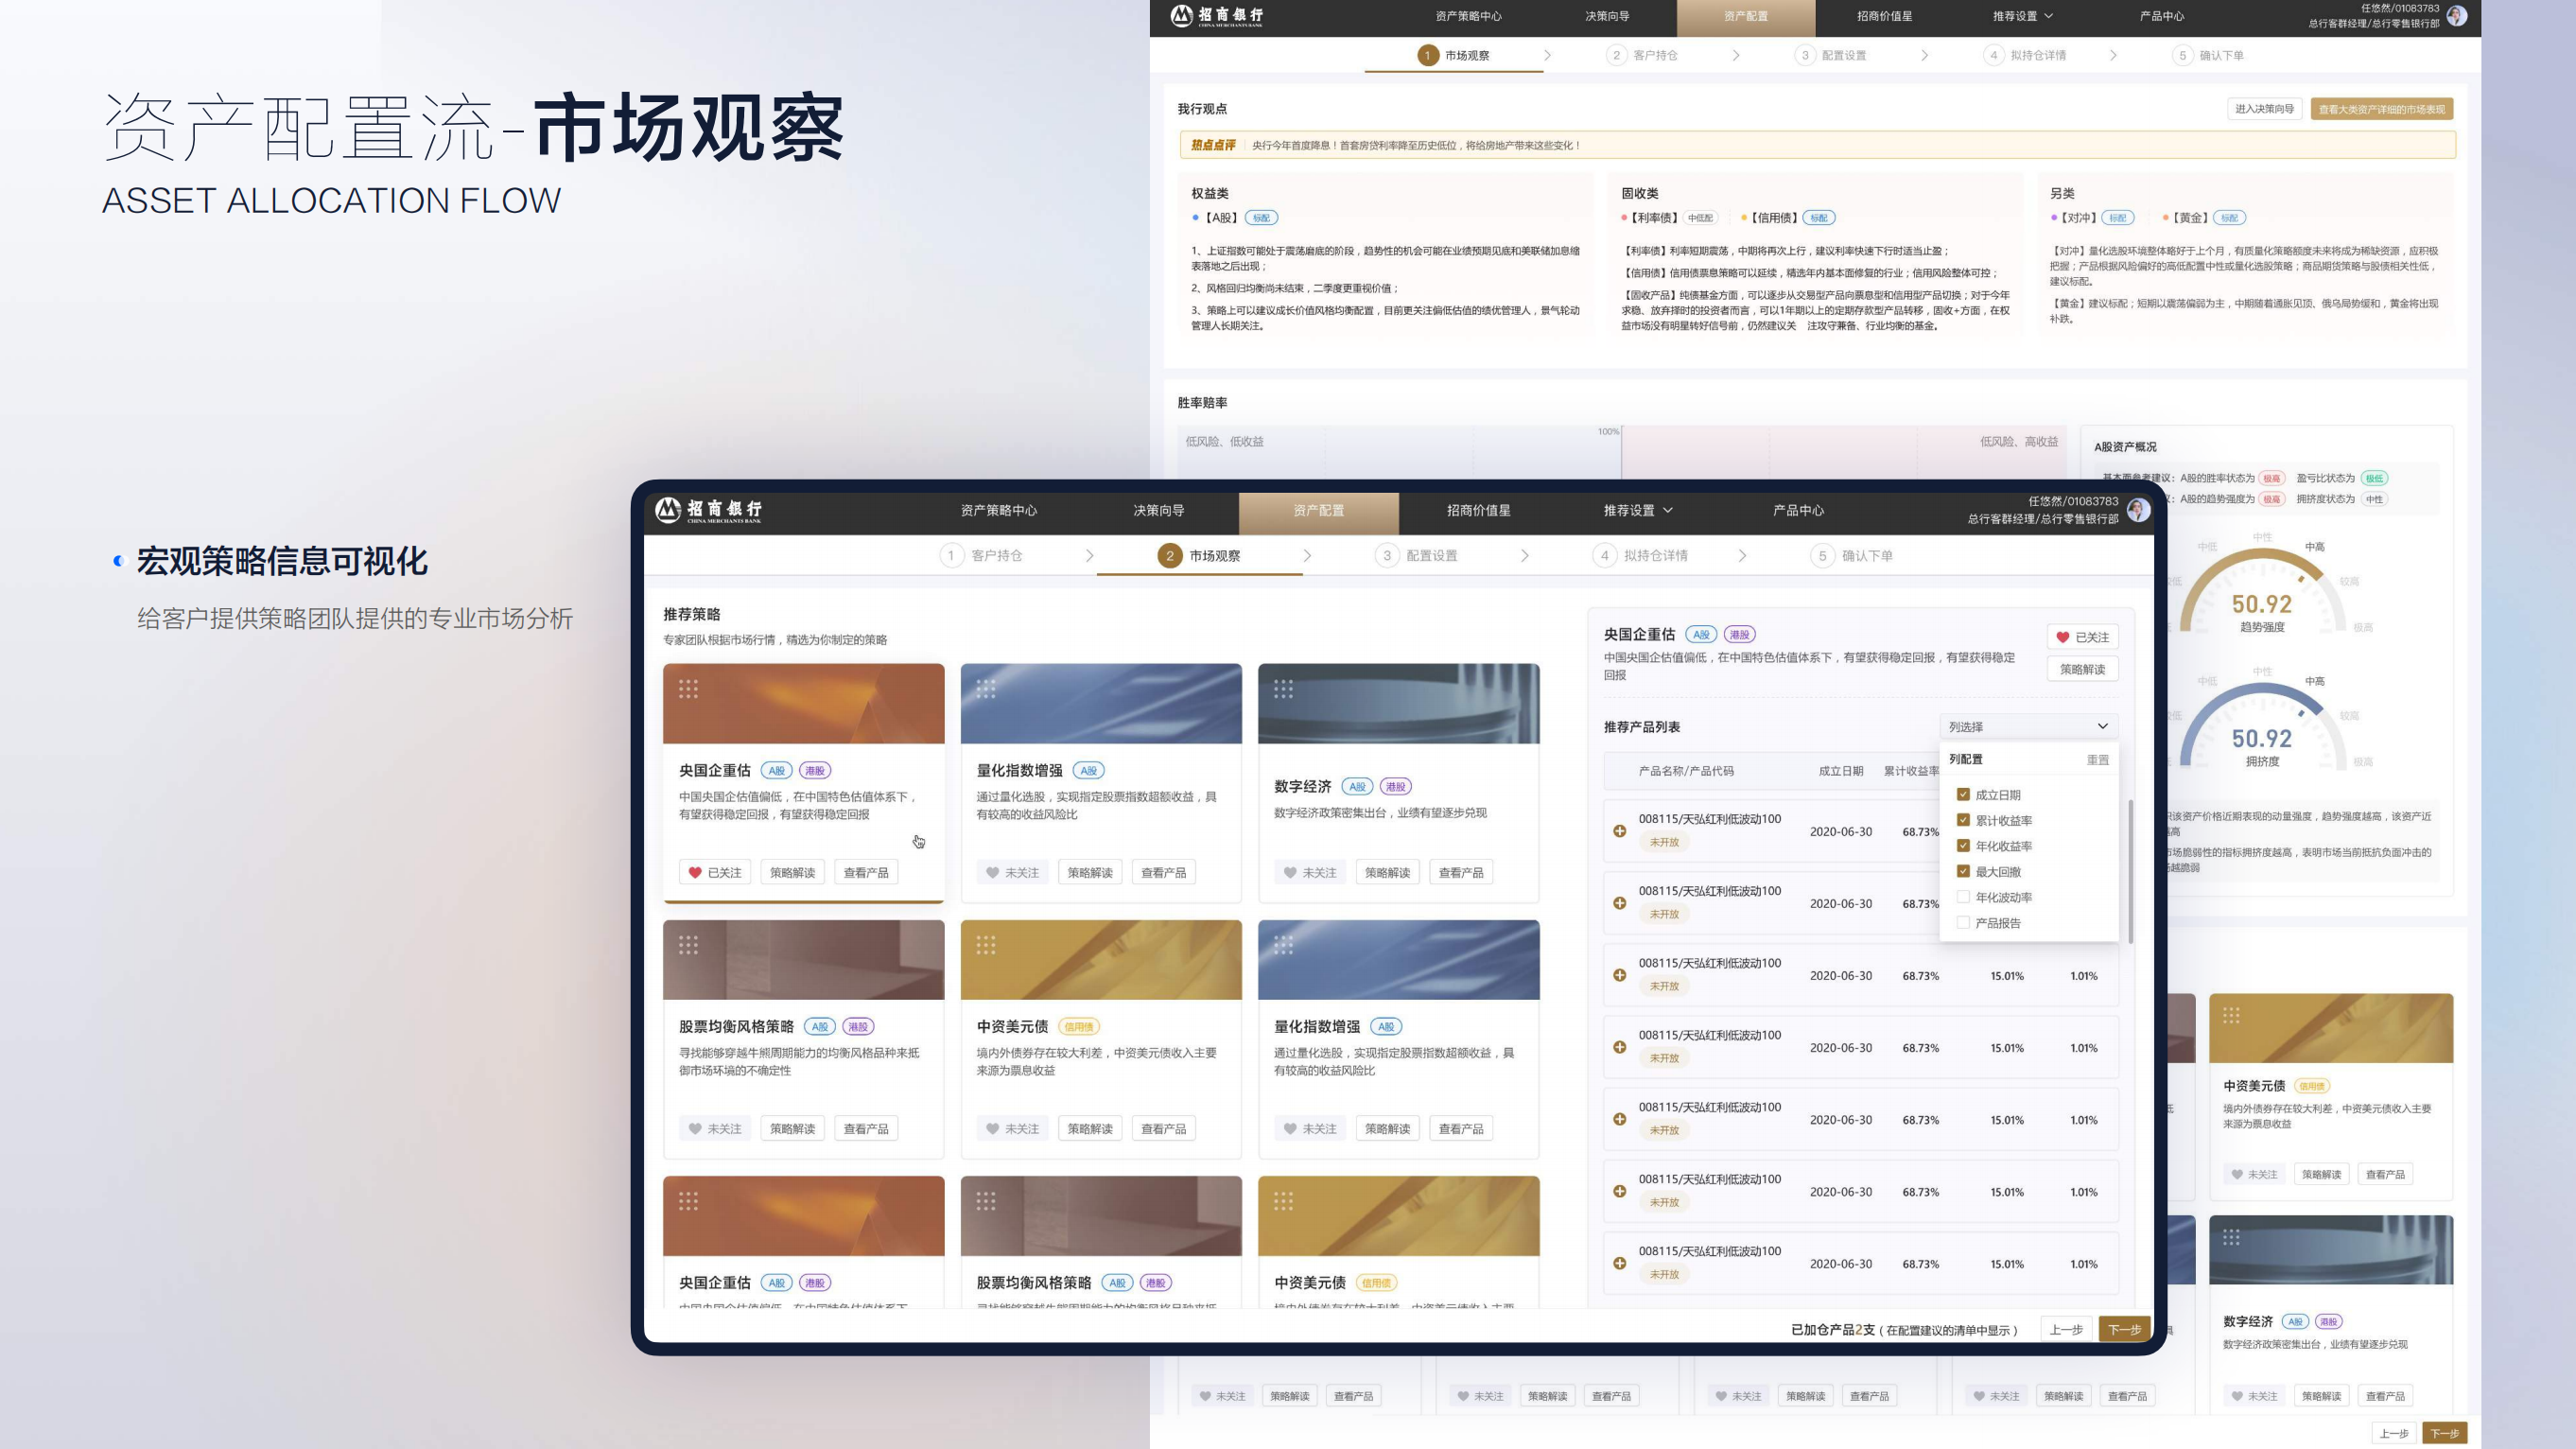Click the heart 未关注 on the 股票均衡风格策略 card

695,1128
